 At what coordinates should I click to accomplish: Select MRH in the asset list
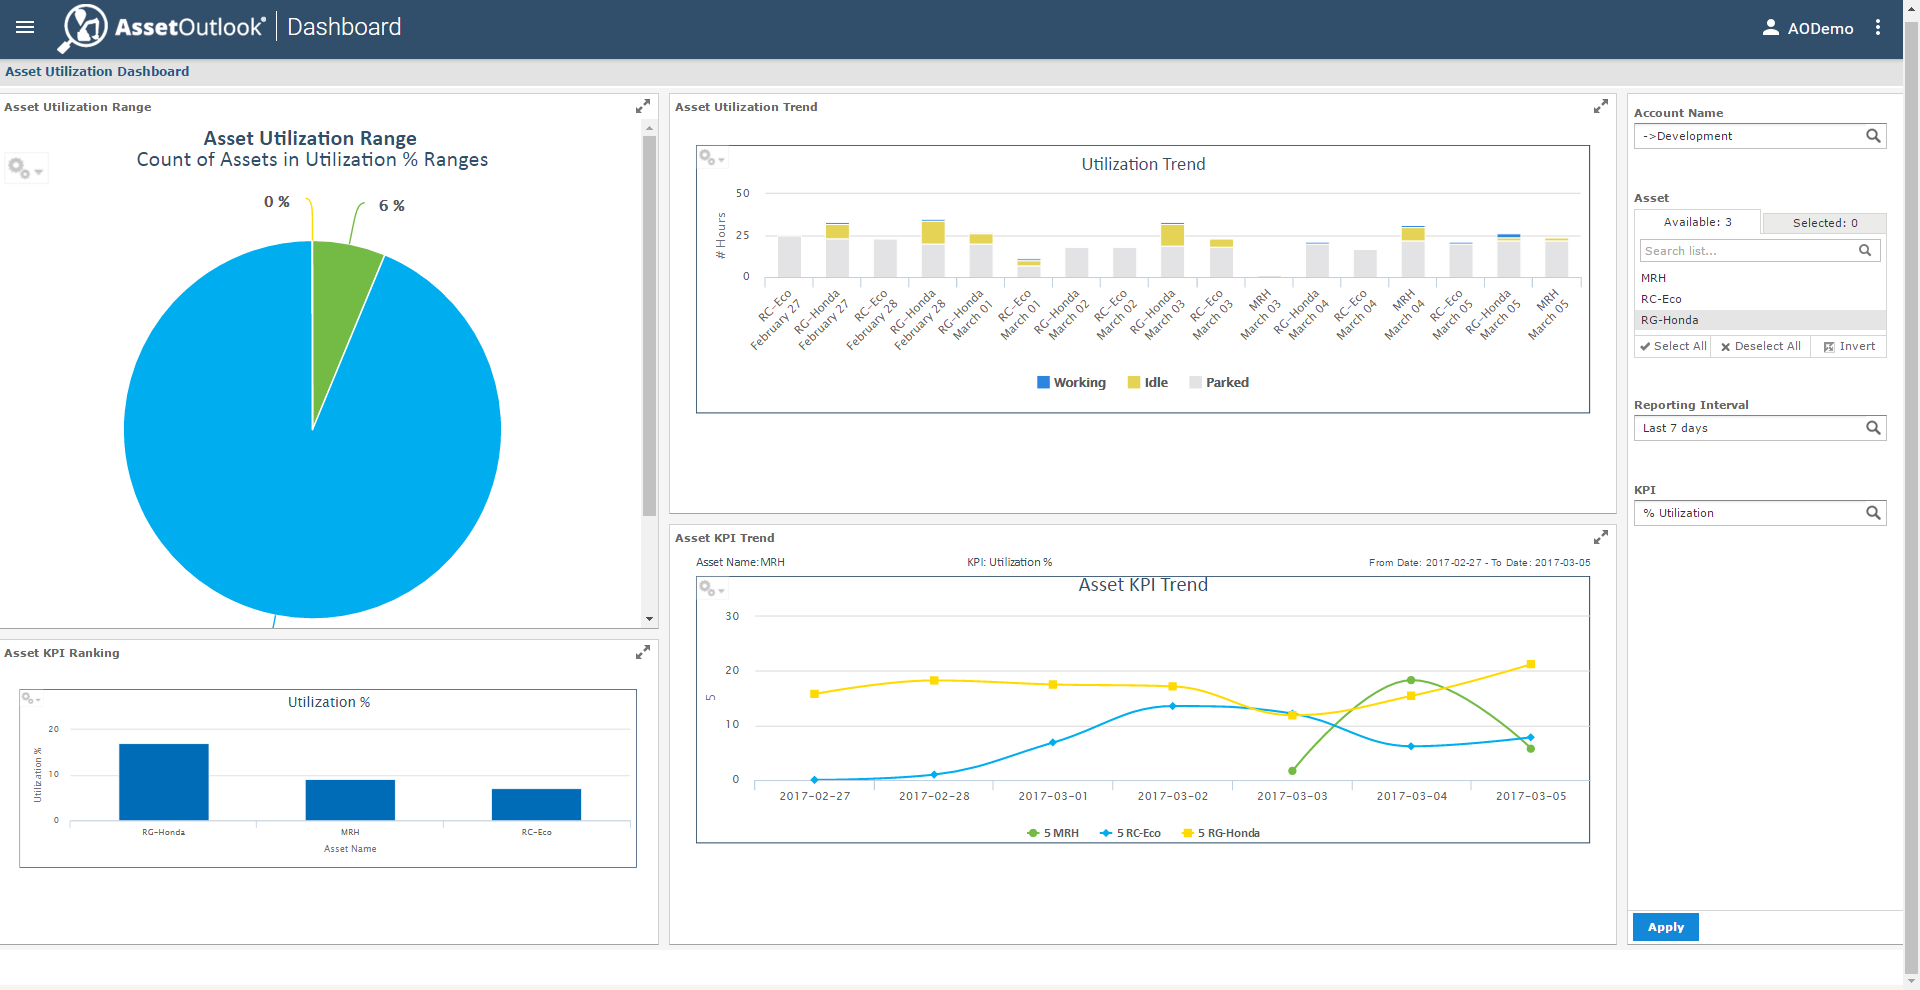pyautogui.click(x=1760, y=278)
